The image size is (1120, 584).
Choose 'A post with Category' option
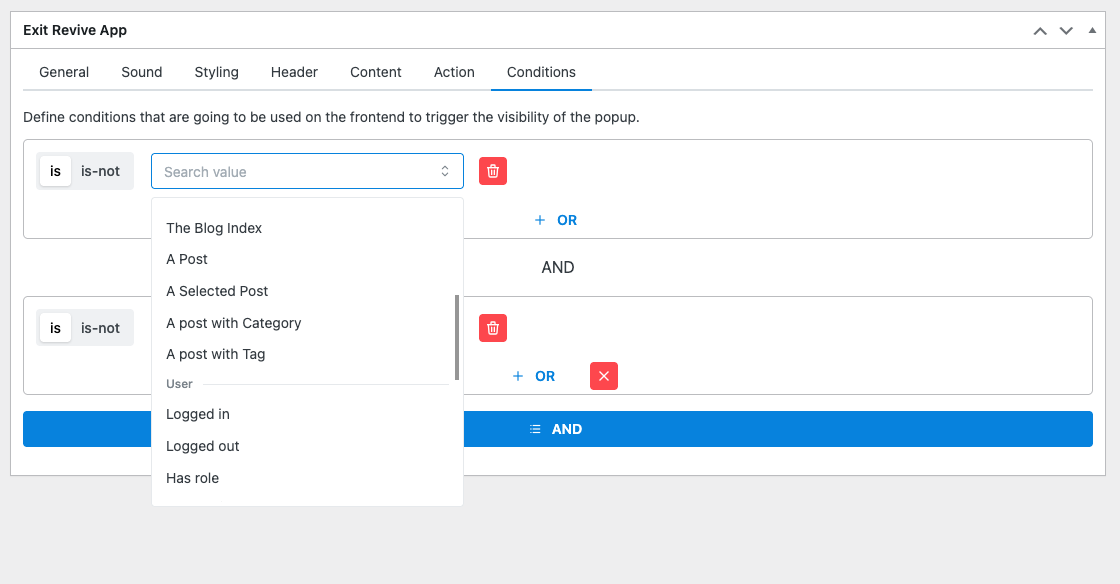pyautogui.click(x=234, y=323)
